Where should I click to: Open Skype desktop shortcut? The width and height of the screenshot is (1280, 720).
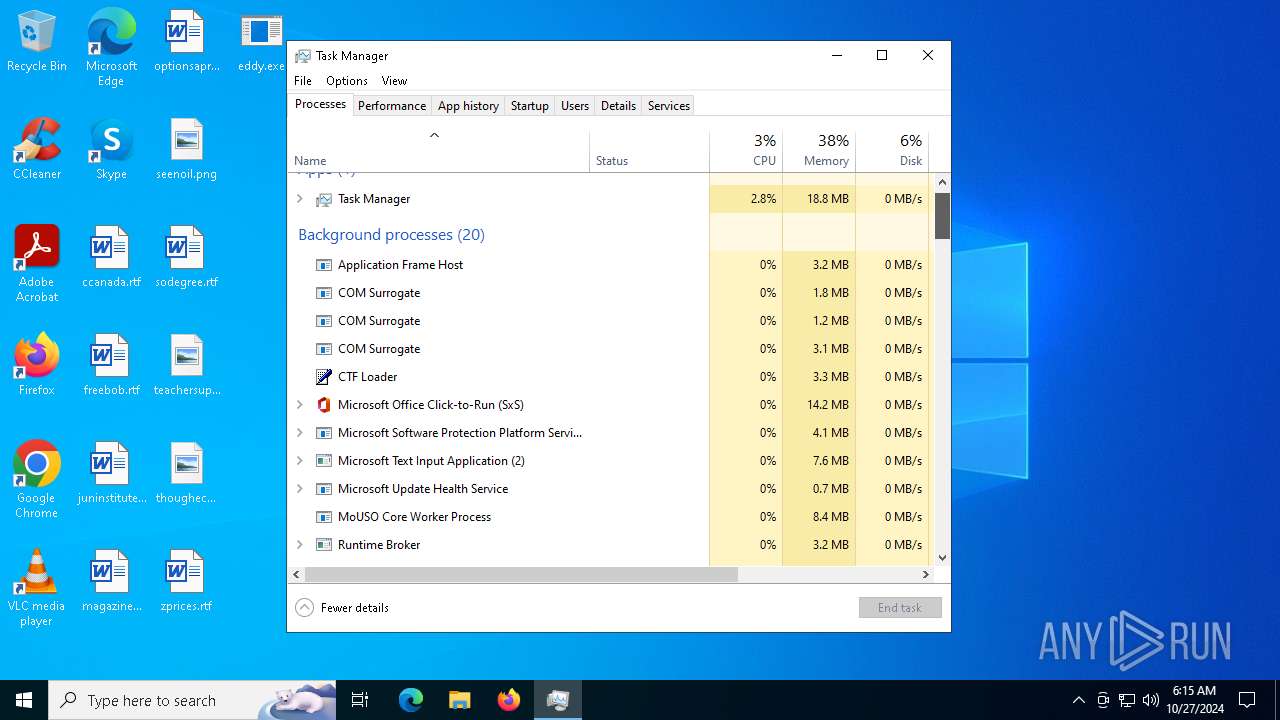111,149
